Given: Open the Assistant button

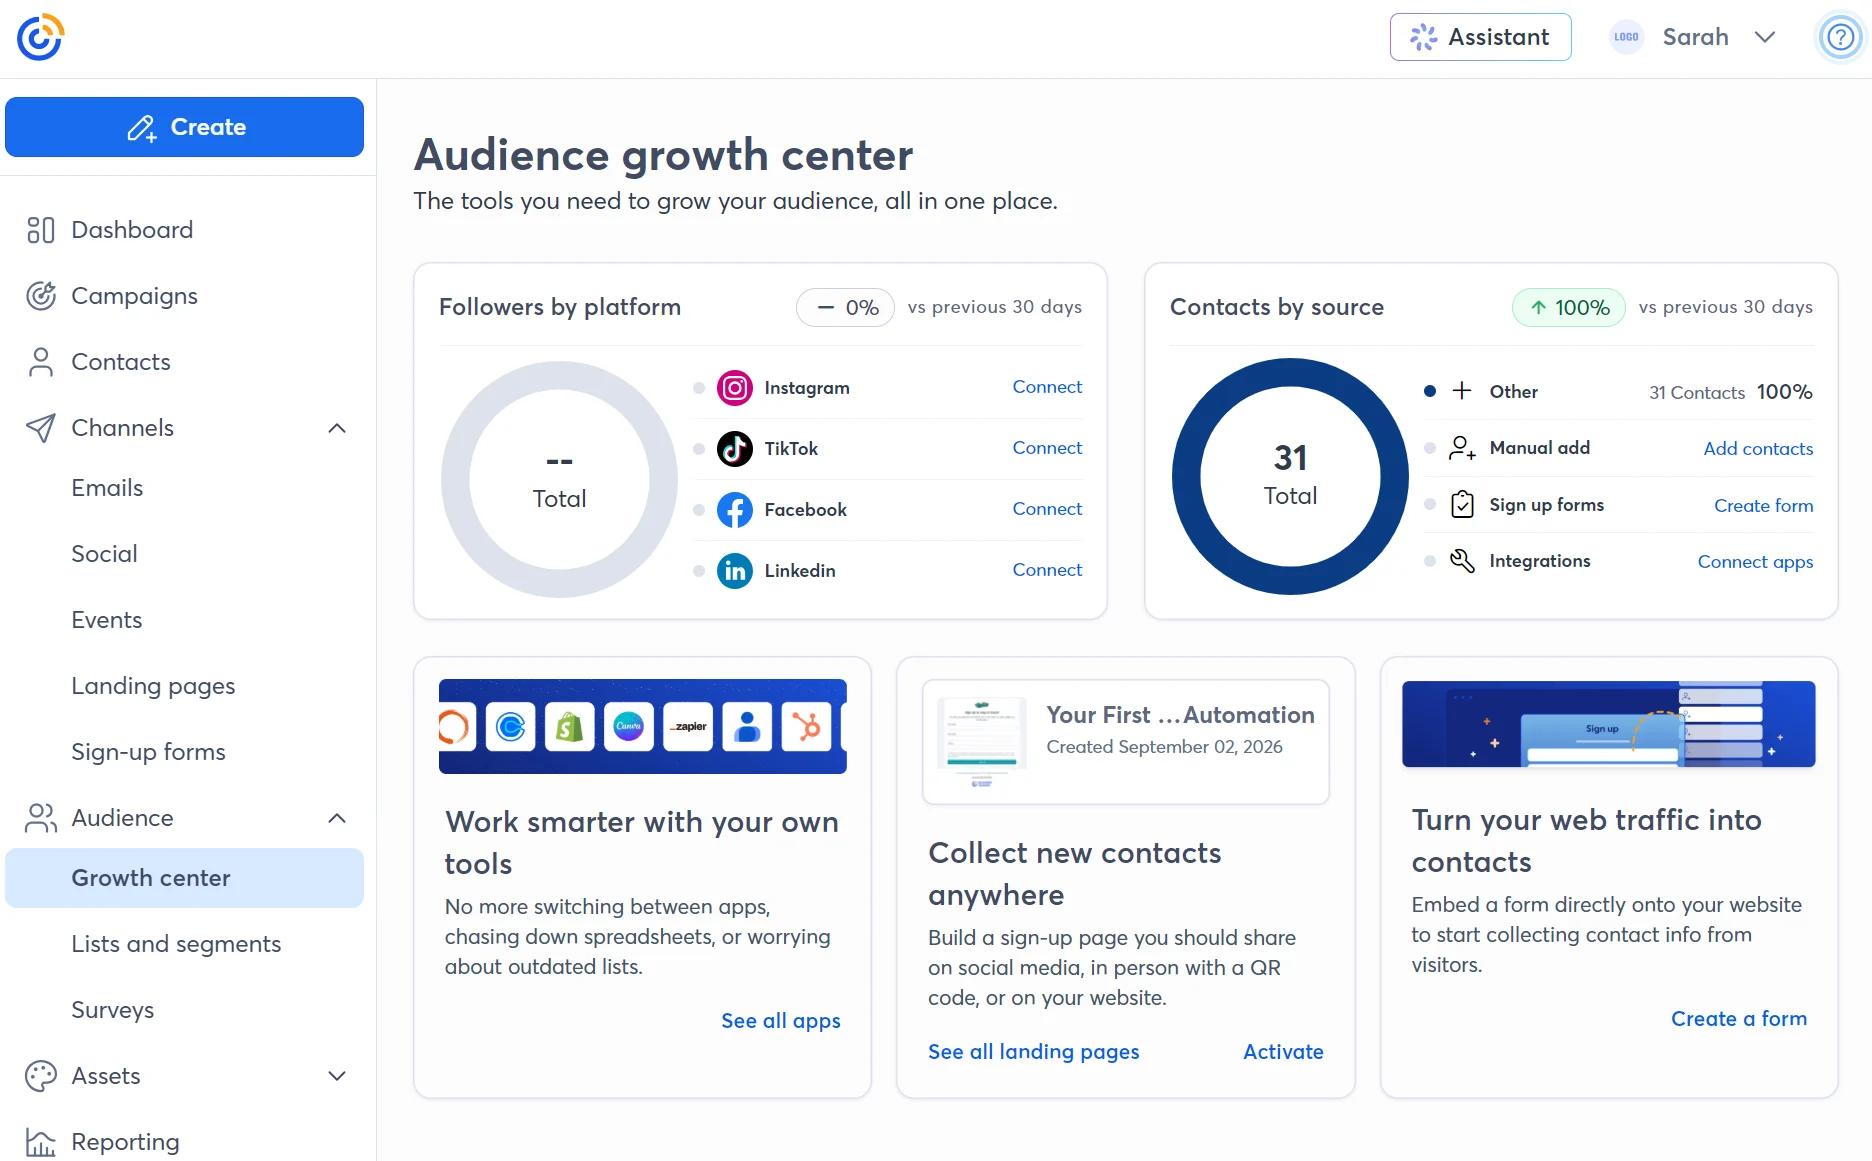Looking at the screenshot, I should [x=1480, y=37].
